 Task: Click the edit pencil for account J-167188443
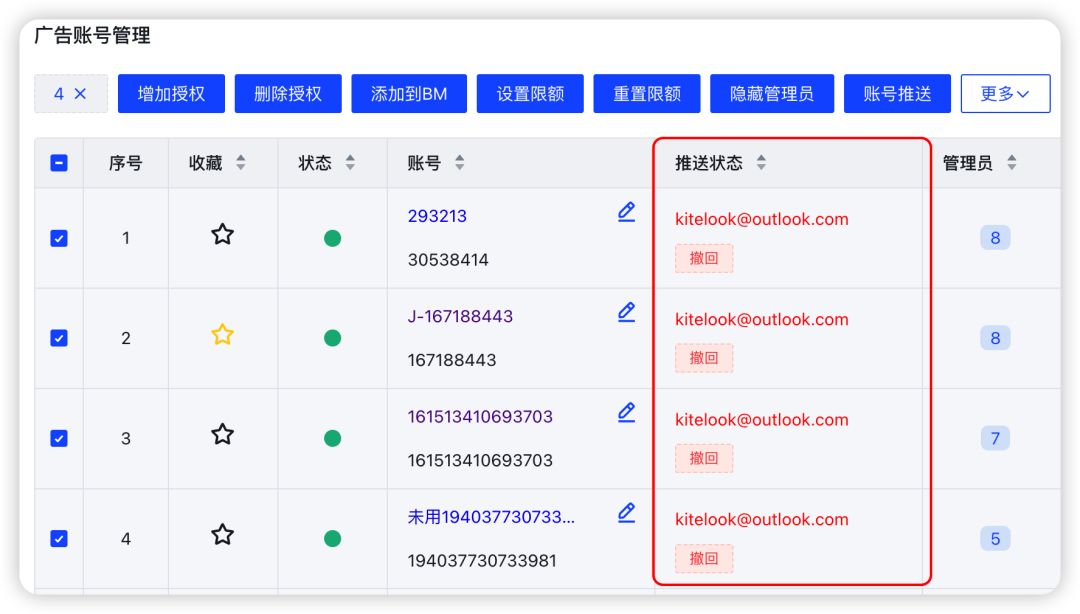(x=627, y=312)
